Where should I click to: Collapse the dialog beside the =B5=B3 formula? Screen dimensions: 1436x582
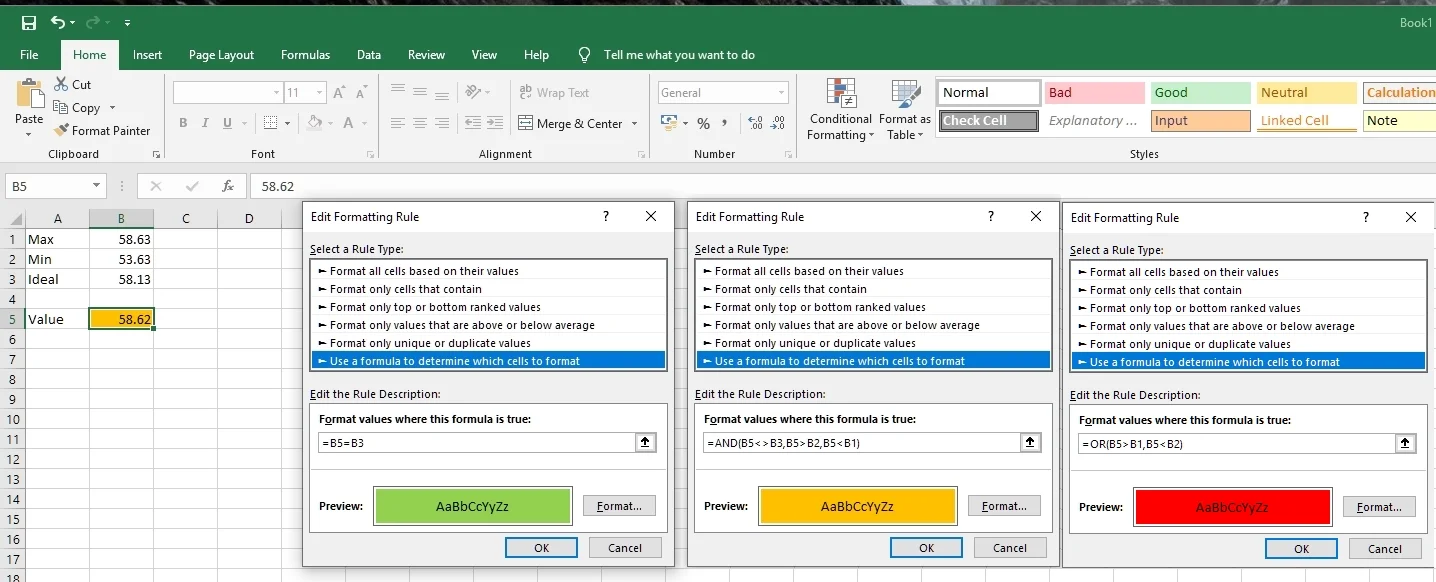[645, 442]
